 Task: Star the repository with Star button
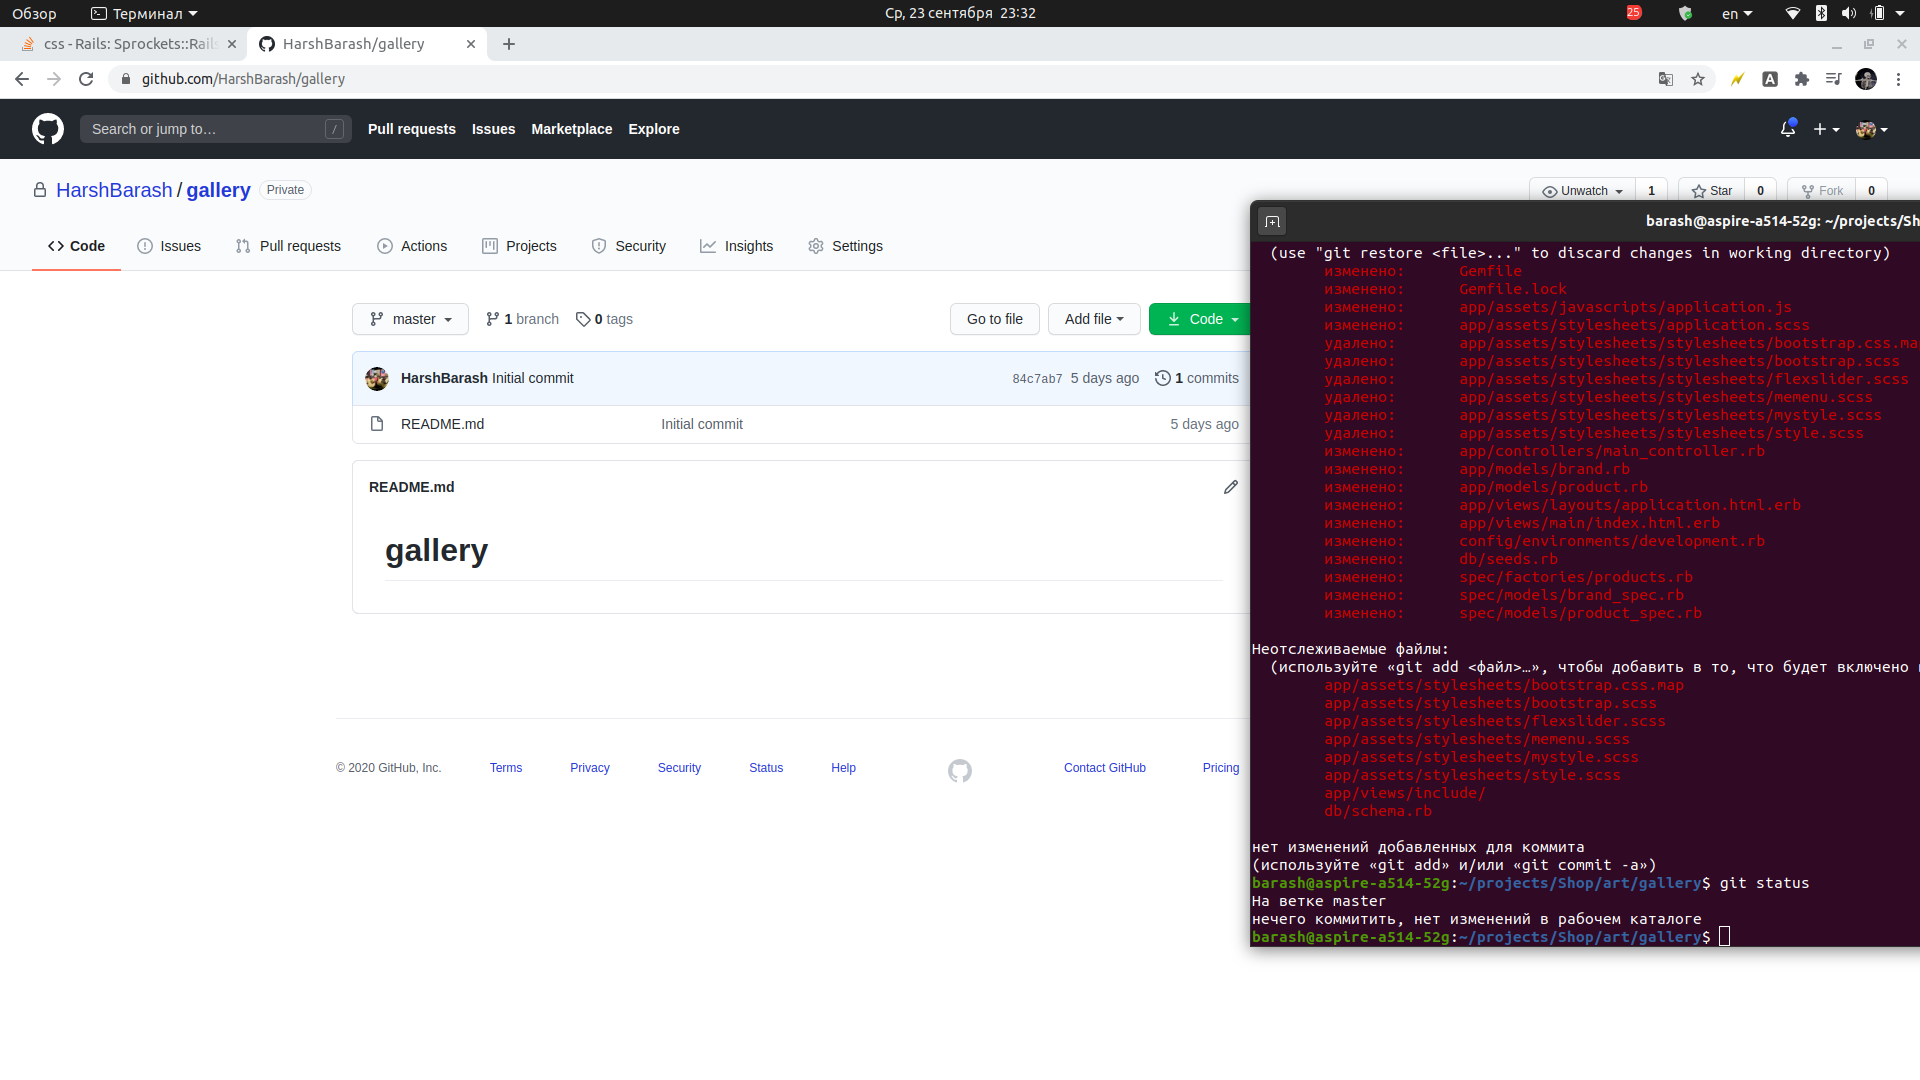point(1711,191)
